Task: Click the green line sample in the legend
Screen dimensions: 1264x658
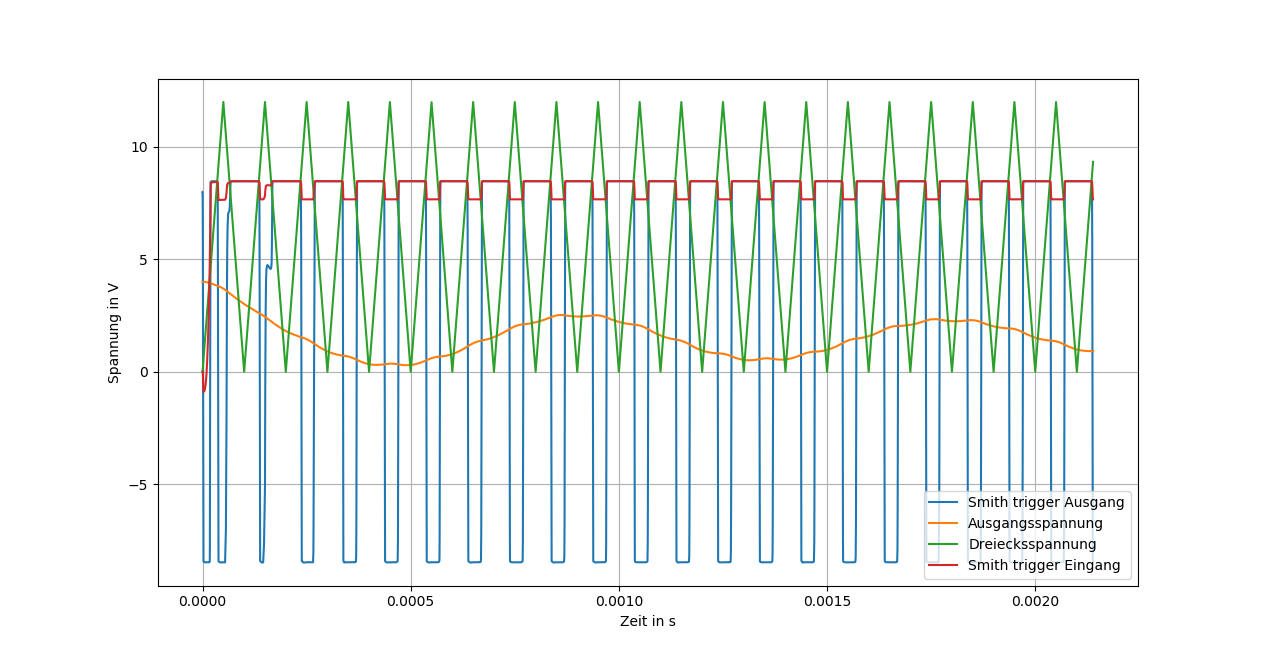Action: 944,544
